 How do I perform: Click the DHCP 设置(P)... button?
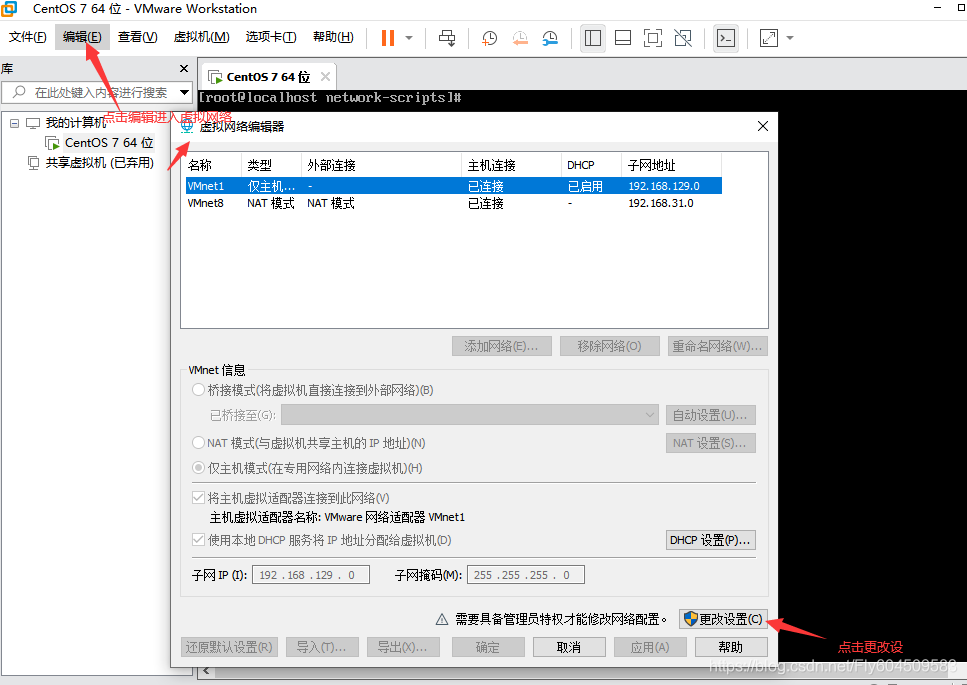[x=710, y=540]
